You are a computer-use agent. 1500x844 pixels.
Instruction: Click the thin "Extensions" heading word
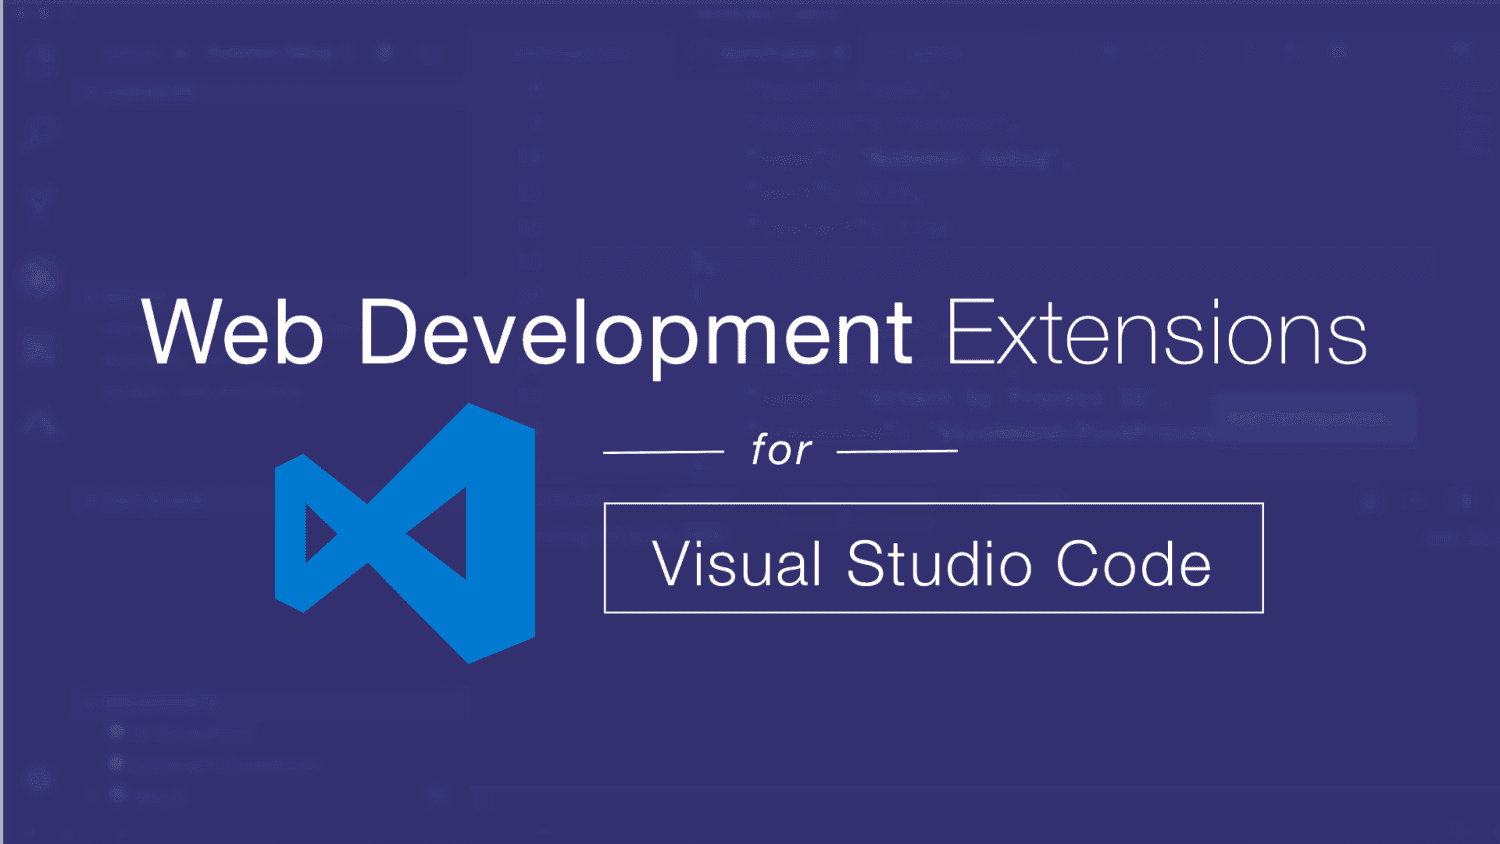(1156, 332)
